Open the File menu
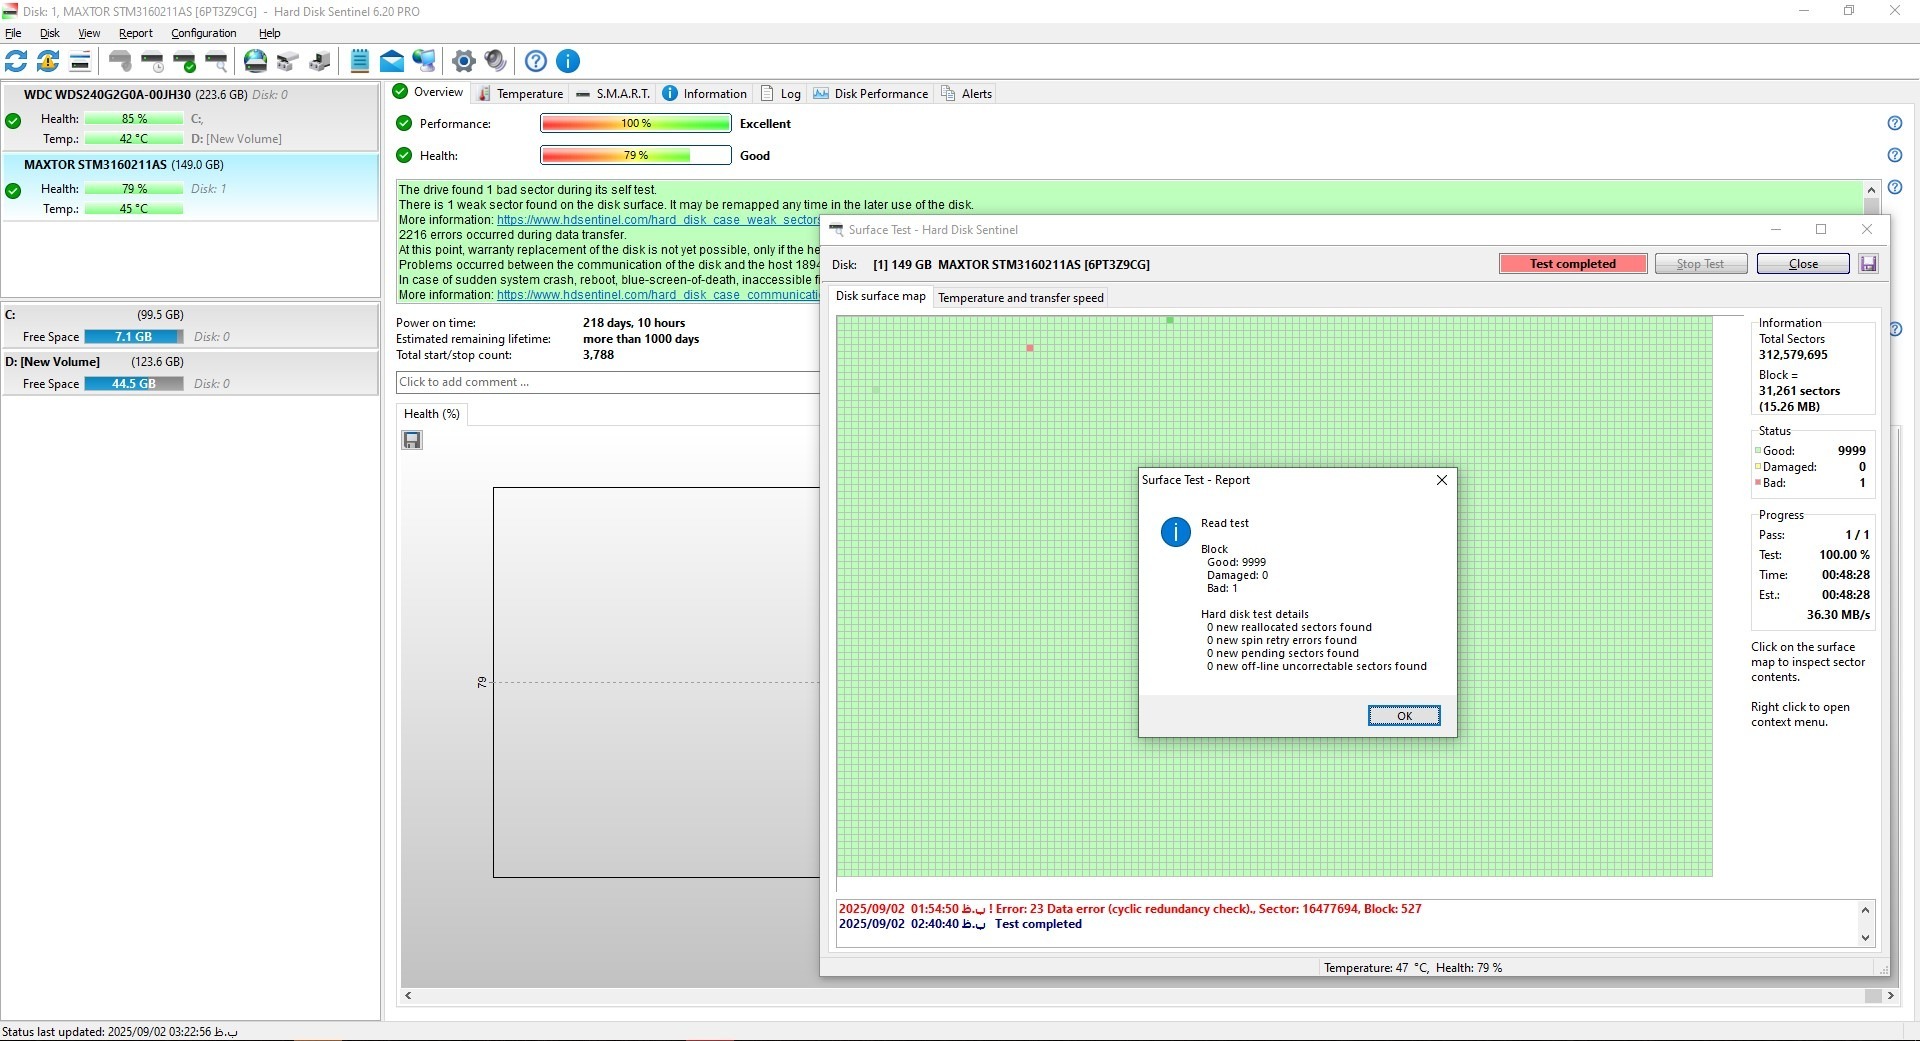 pyautogui.click(x=13, y=33)
